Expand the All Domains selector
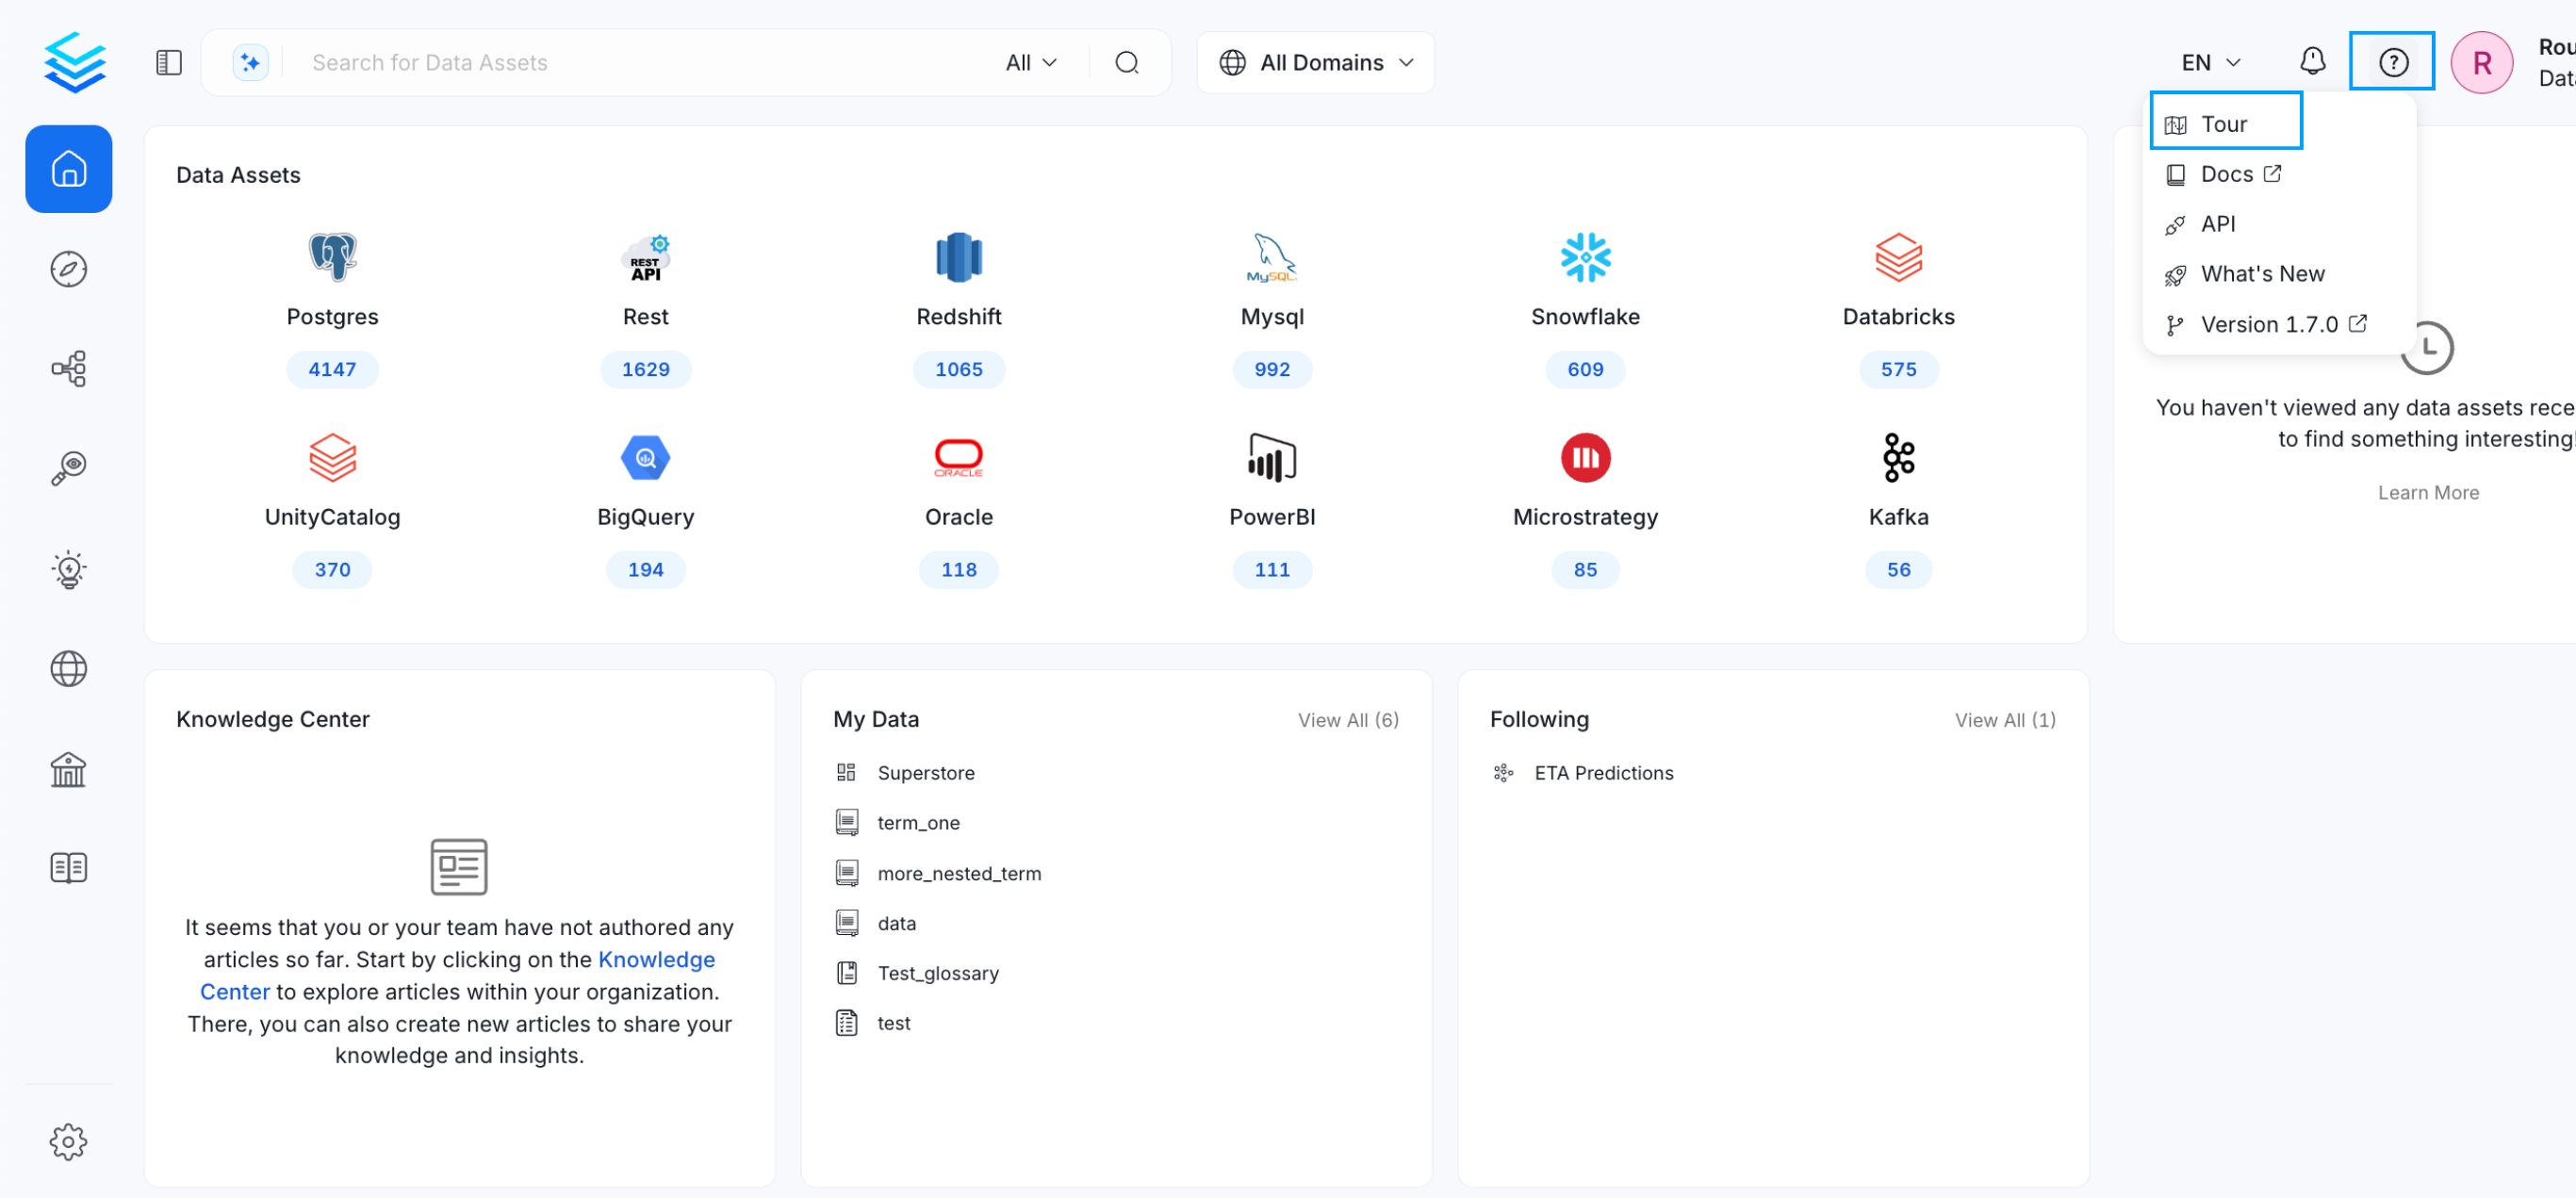Screen dimensions: 2576x1198 1315,61
